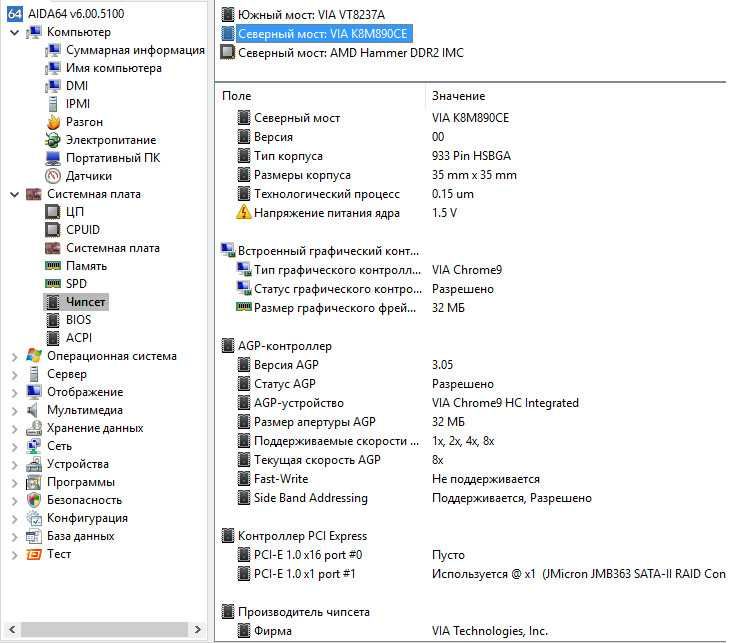Expand the Мультимедиа node
Viewport: 748px width, 643px height.
15,411
